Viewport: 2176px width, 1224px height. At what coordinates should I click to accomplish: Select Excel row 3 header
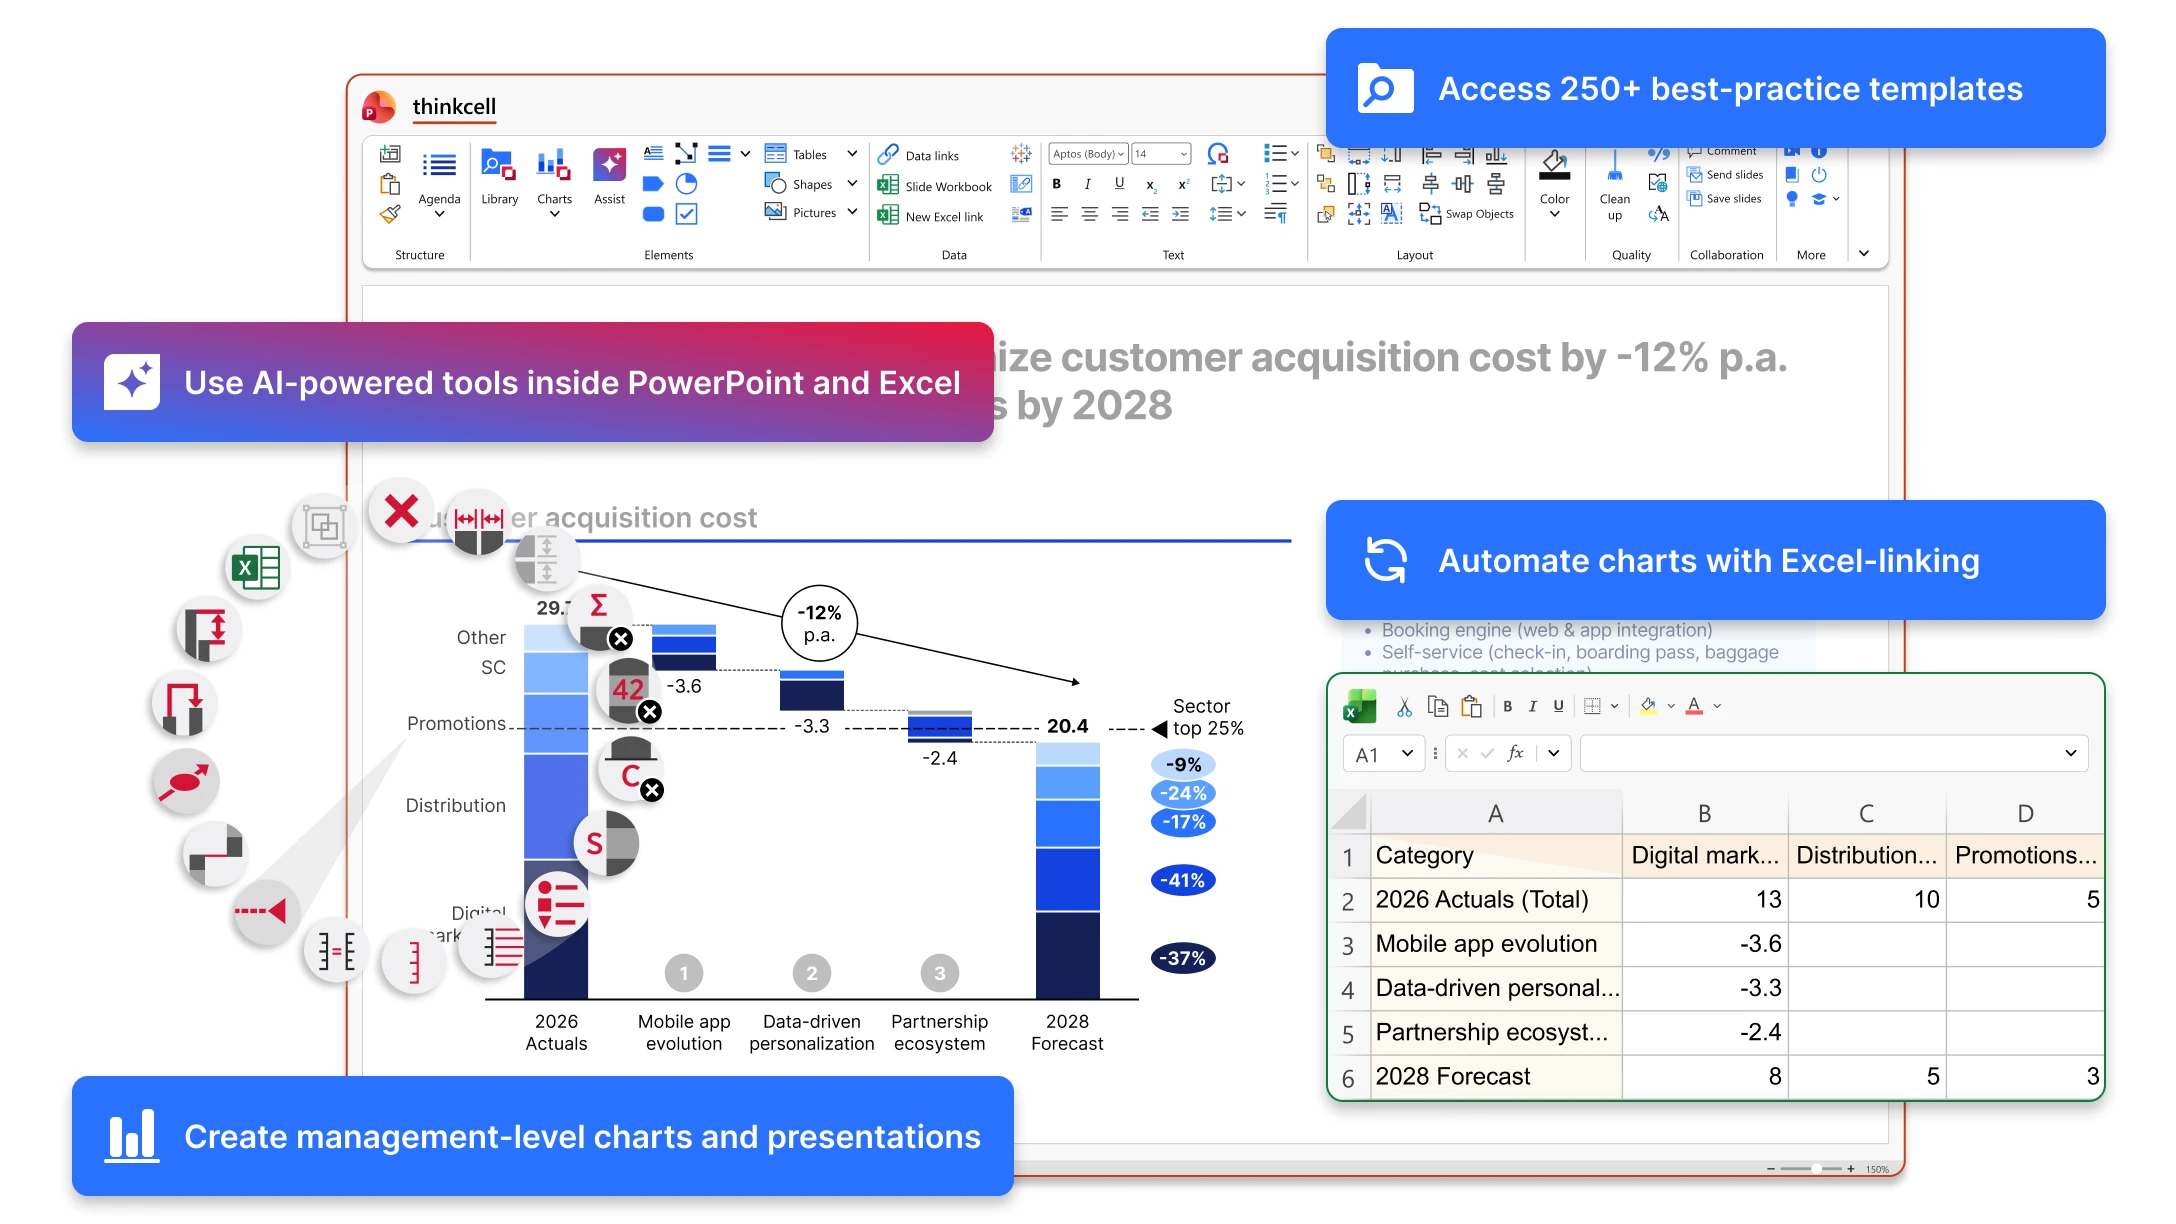(1348, 945)
